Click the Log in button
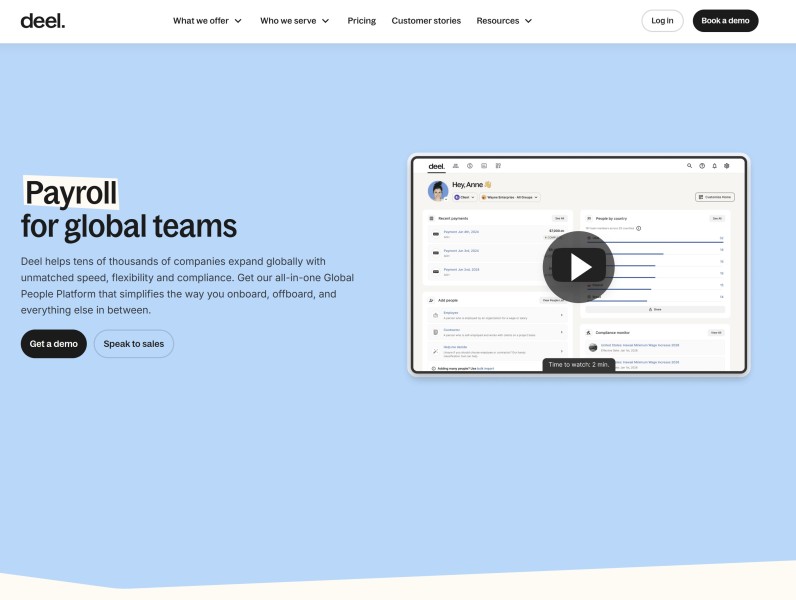 pos(662,21)
